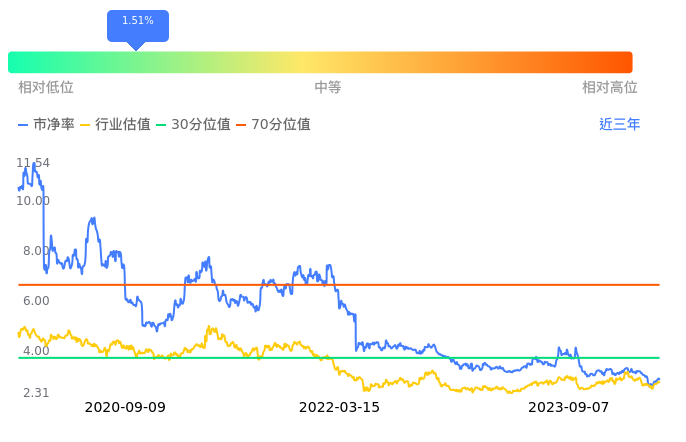This screenshot has width=686, height=442.
Task: Click the 相对高位 label under the bar
Action: click(x=610, y=88)
